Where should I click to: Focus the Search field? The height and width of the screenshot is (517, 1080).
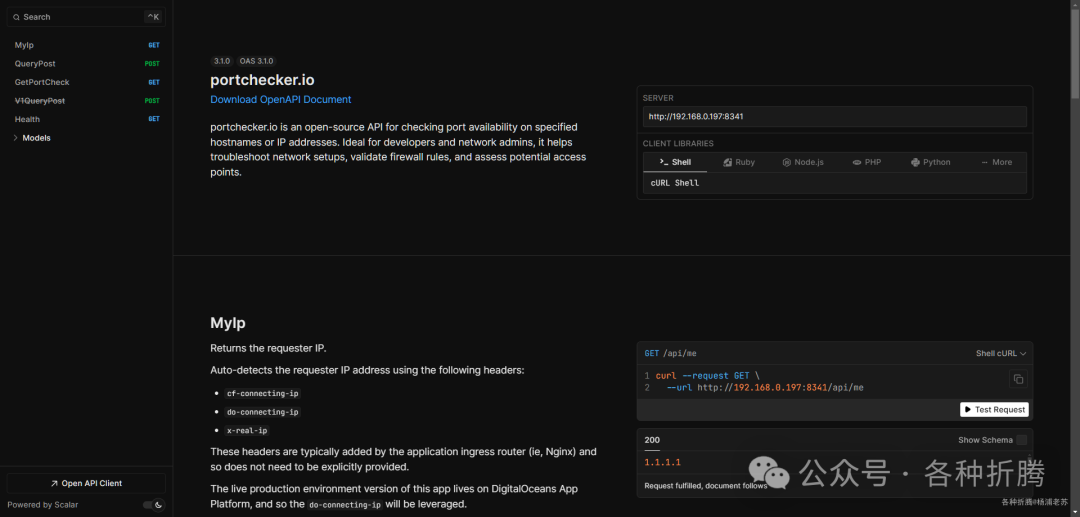86,17
